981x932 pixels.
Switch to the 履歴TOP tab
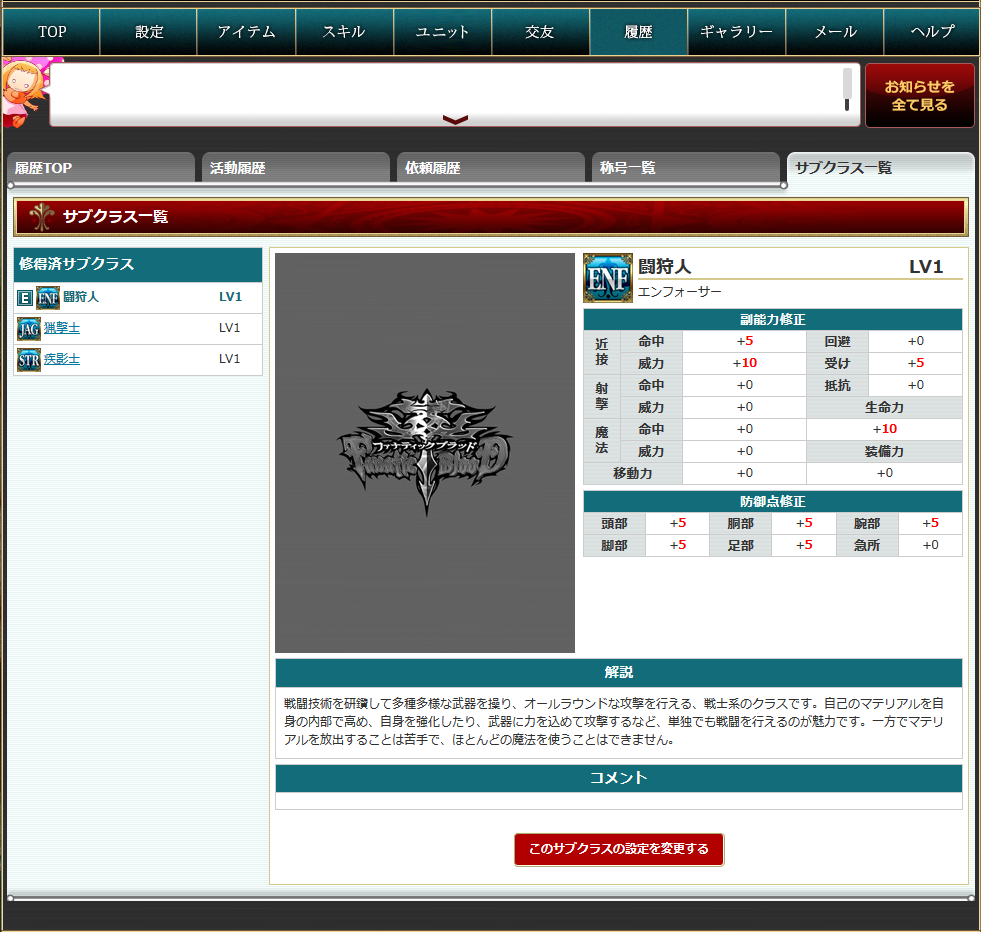pos(101,168)
